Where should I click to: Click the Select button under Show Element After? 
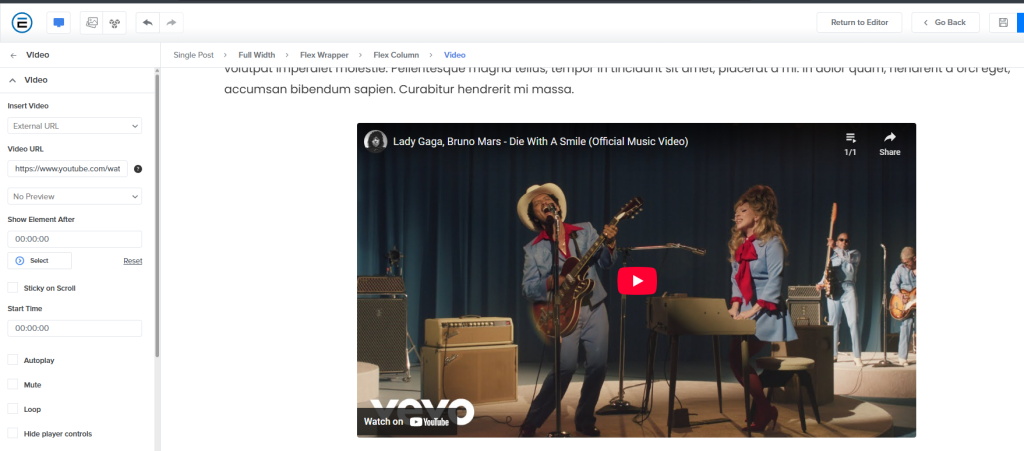39,261
